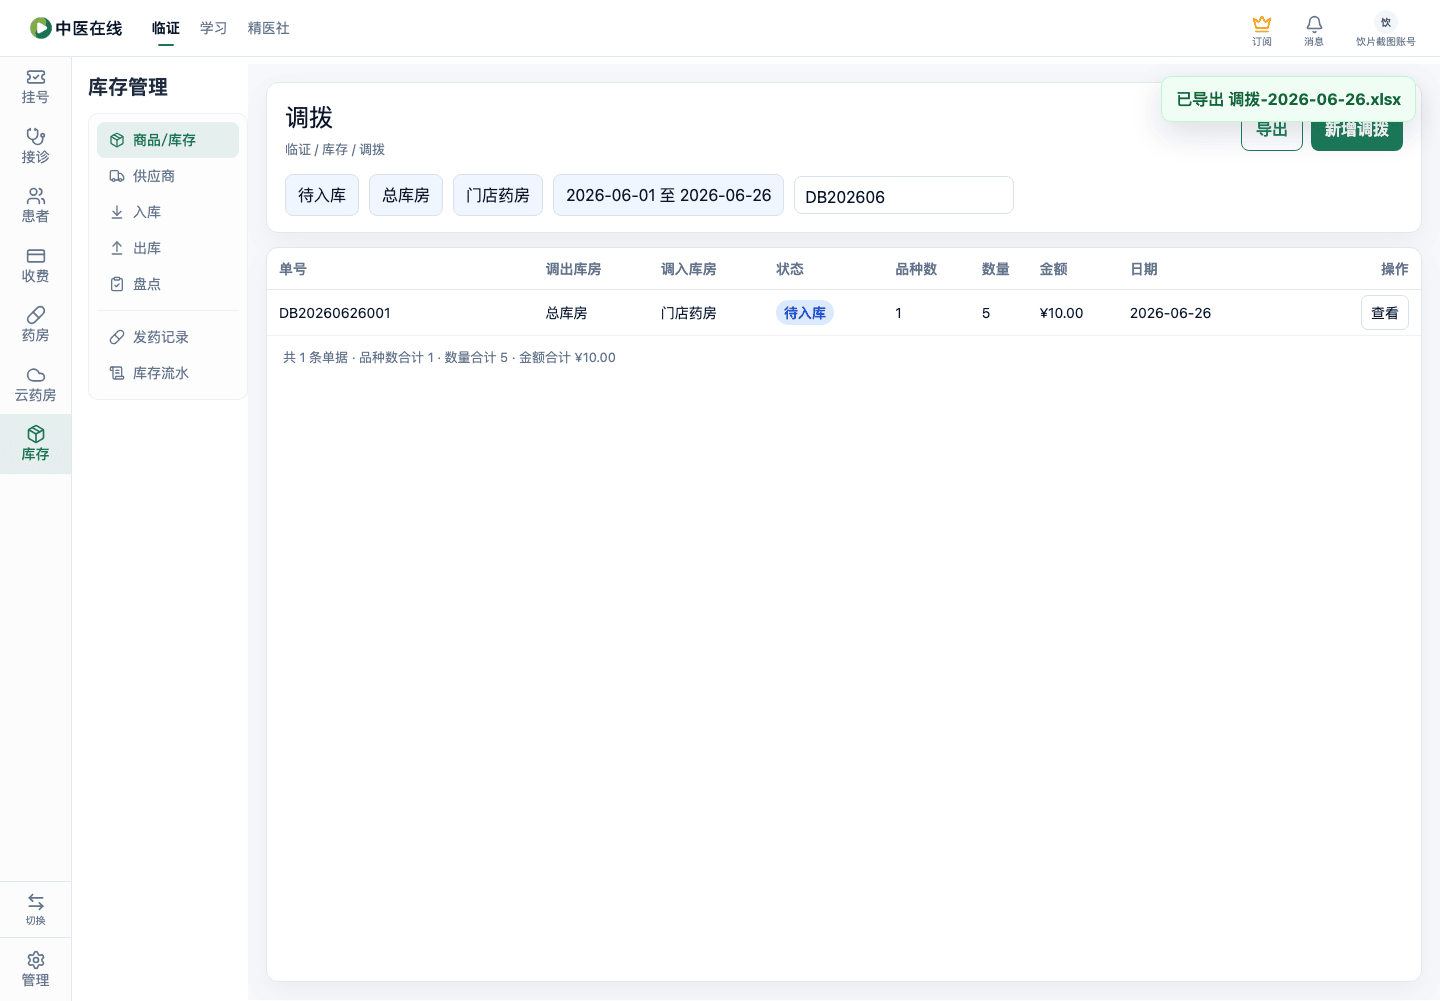Click the 商品/库存 box icon
1440x1001 pixels.
(117, 140)
